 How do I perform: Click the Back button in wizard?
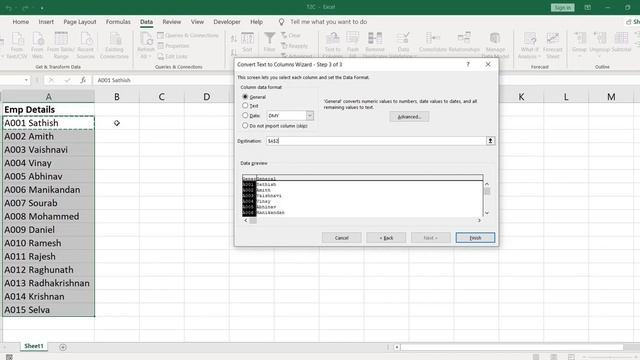pos(386,238)
